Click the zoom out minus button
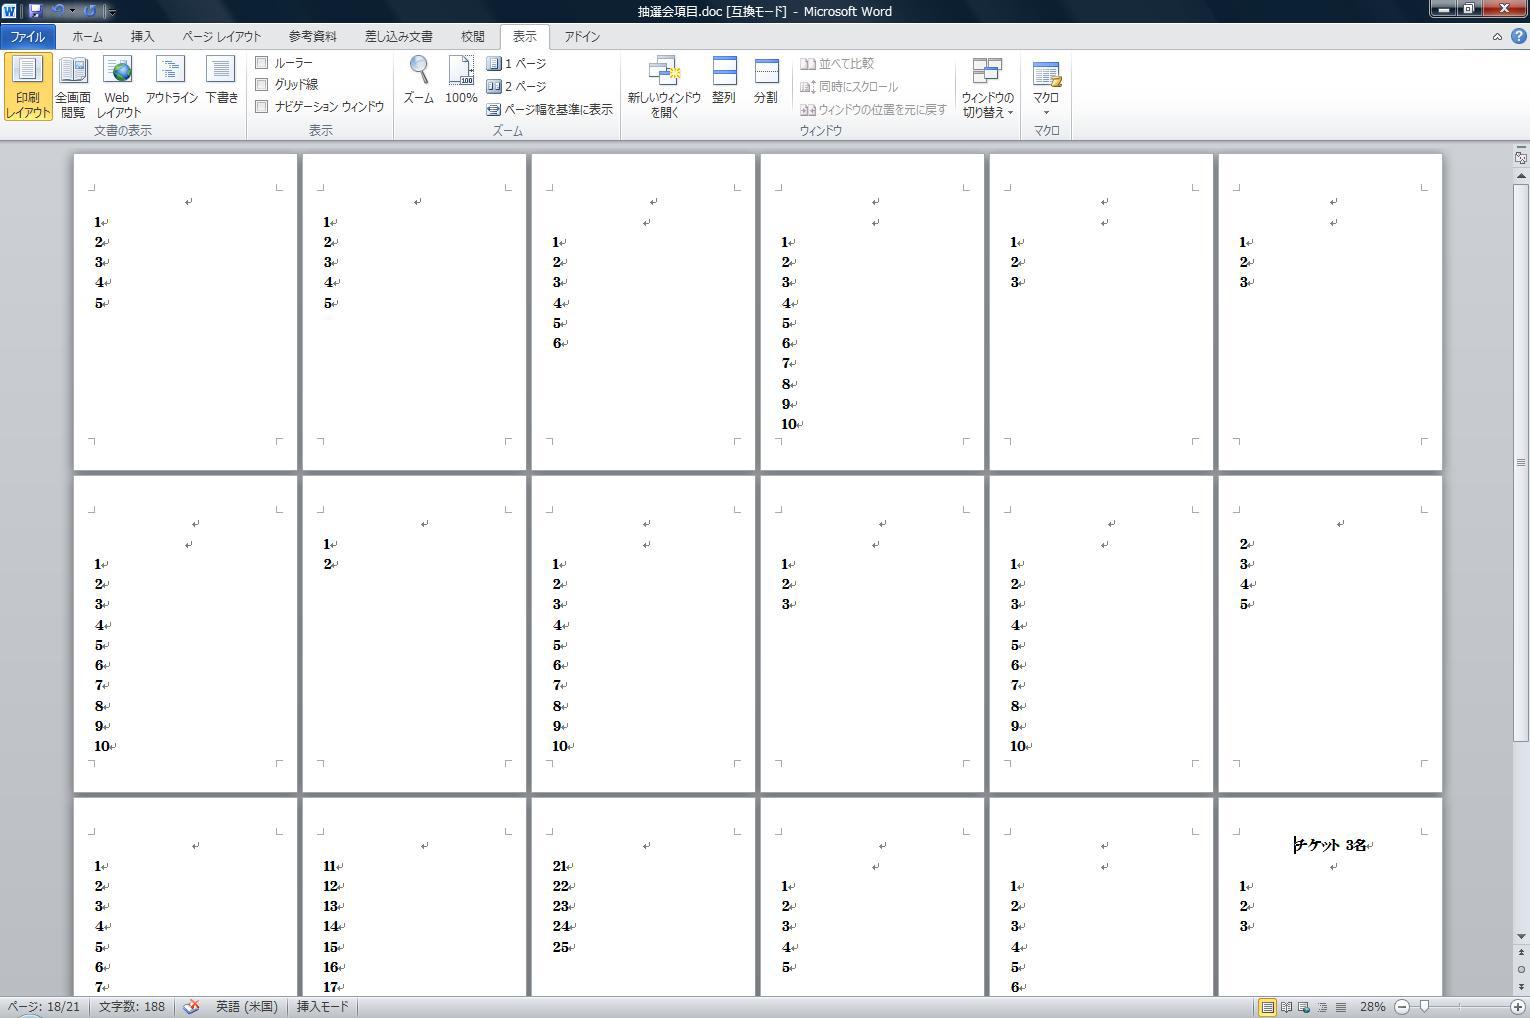 tap(1402, 1007)
